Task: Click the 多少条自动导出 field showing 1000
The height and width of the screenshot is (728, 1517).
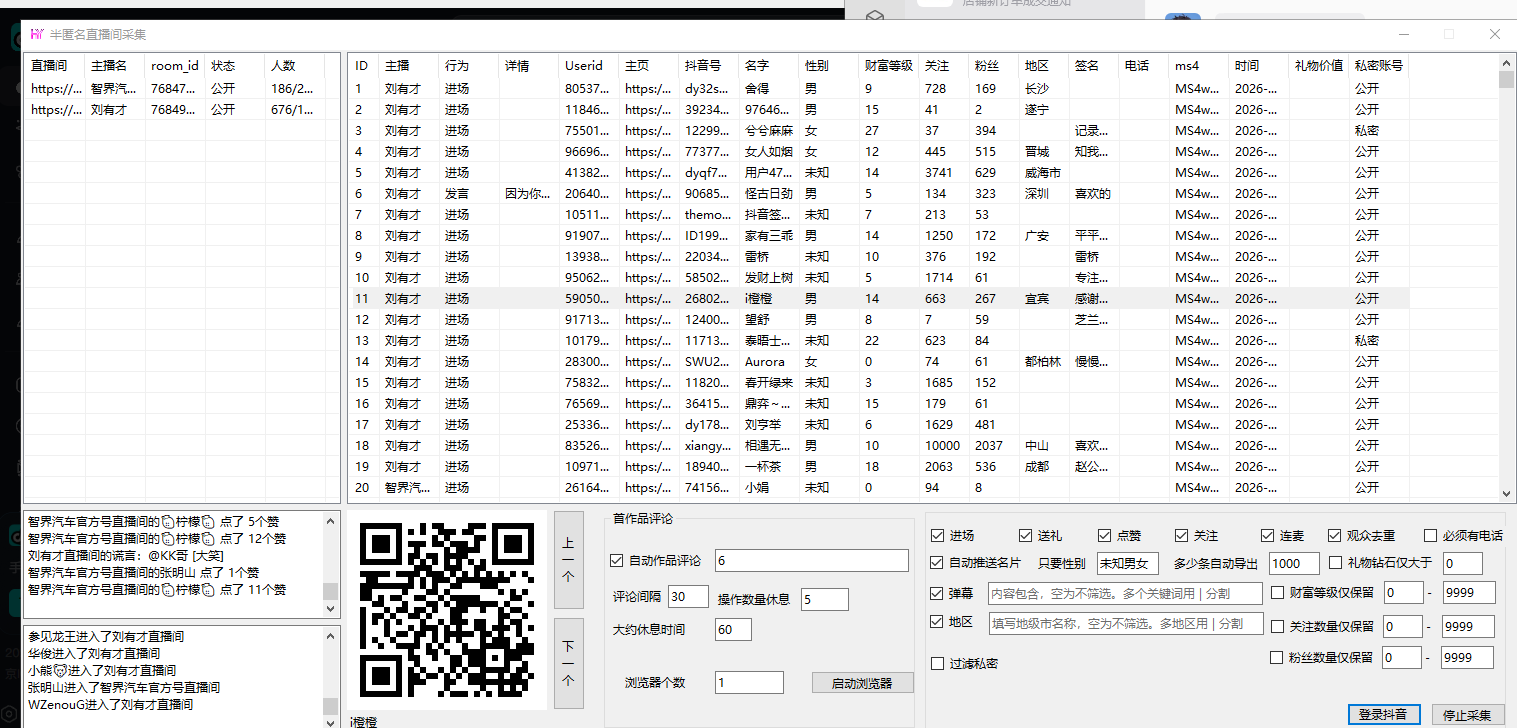Action: tap(1294, 563)
